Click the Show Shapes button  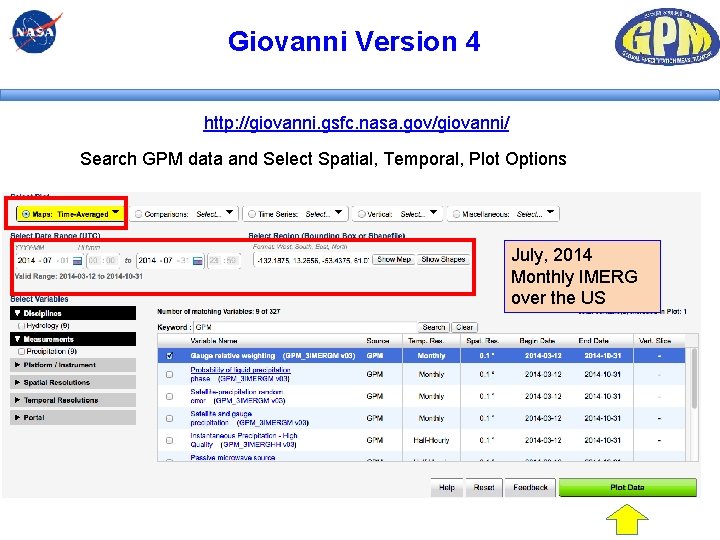point(444,260)
